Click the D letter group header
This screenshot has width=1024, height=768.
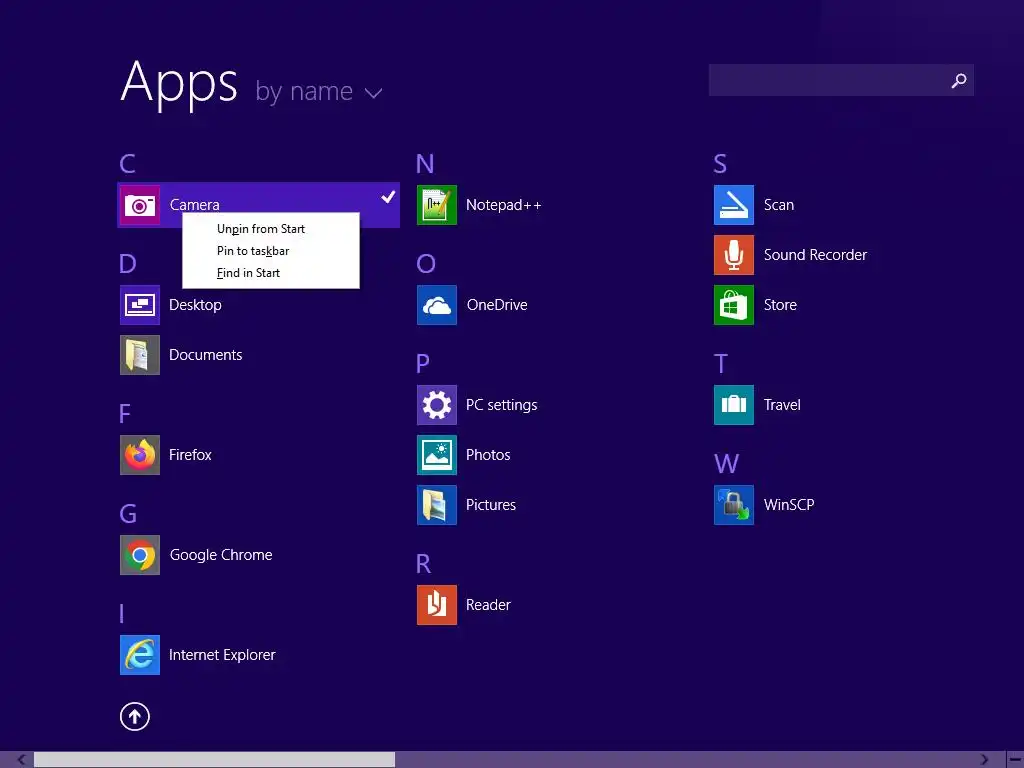pyautogui.click(x=127, y=264)
